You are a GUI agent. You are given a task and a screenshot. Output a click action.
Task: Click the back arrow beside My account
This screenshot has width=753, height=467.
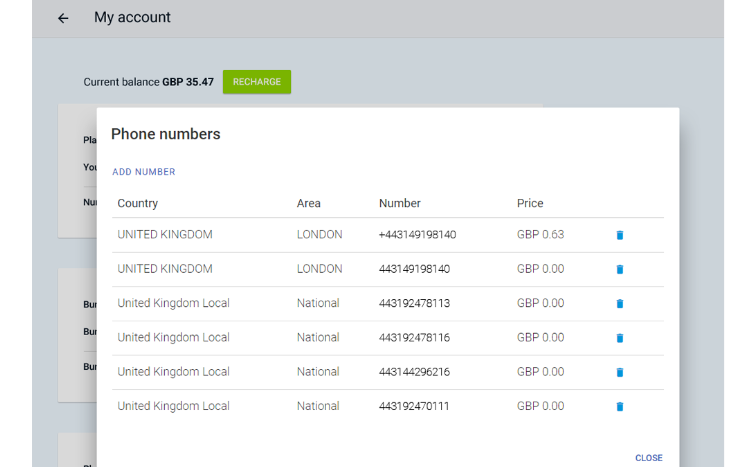coord(63,18)
